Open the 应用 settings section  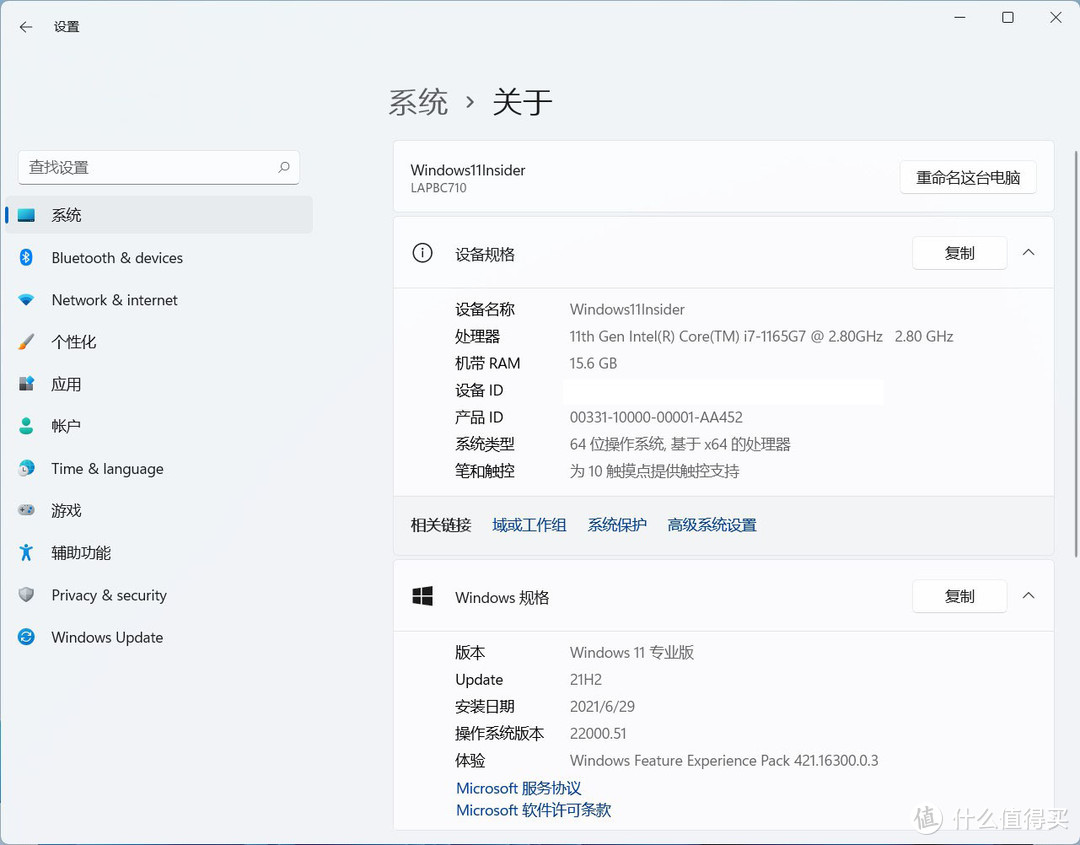click(65, 384)
